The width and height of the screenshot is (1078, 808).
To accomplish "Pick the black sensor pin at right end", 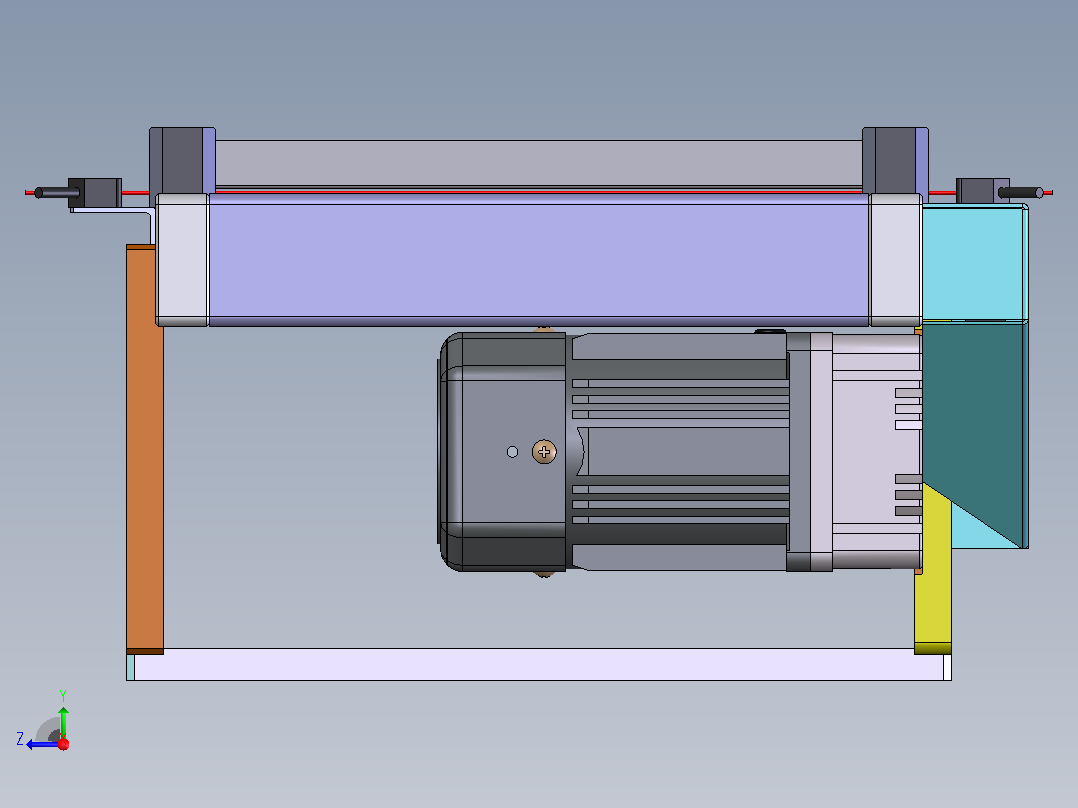I will coord(1021,193).
